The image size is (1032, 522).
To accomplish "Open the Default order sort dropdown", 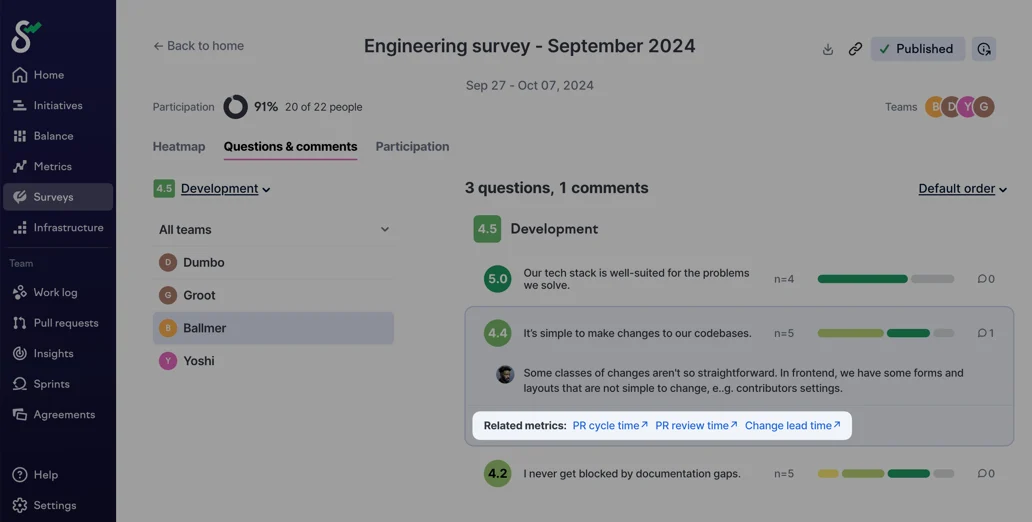I will [x=962, y=188].
